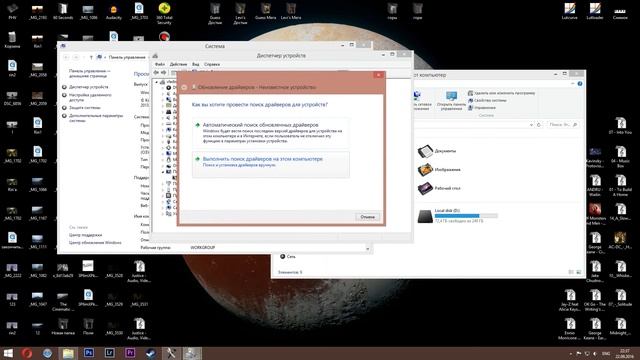Click up arrow in System window navigation
This screenshot has height=360, width=640.
[x=91, y=57]
